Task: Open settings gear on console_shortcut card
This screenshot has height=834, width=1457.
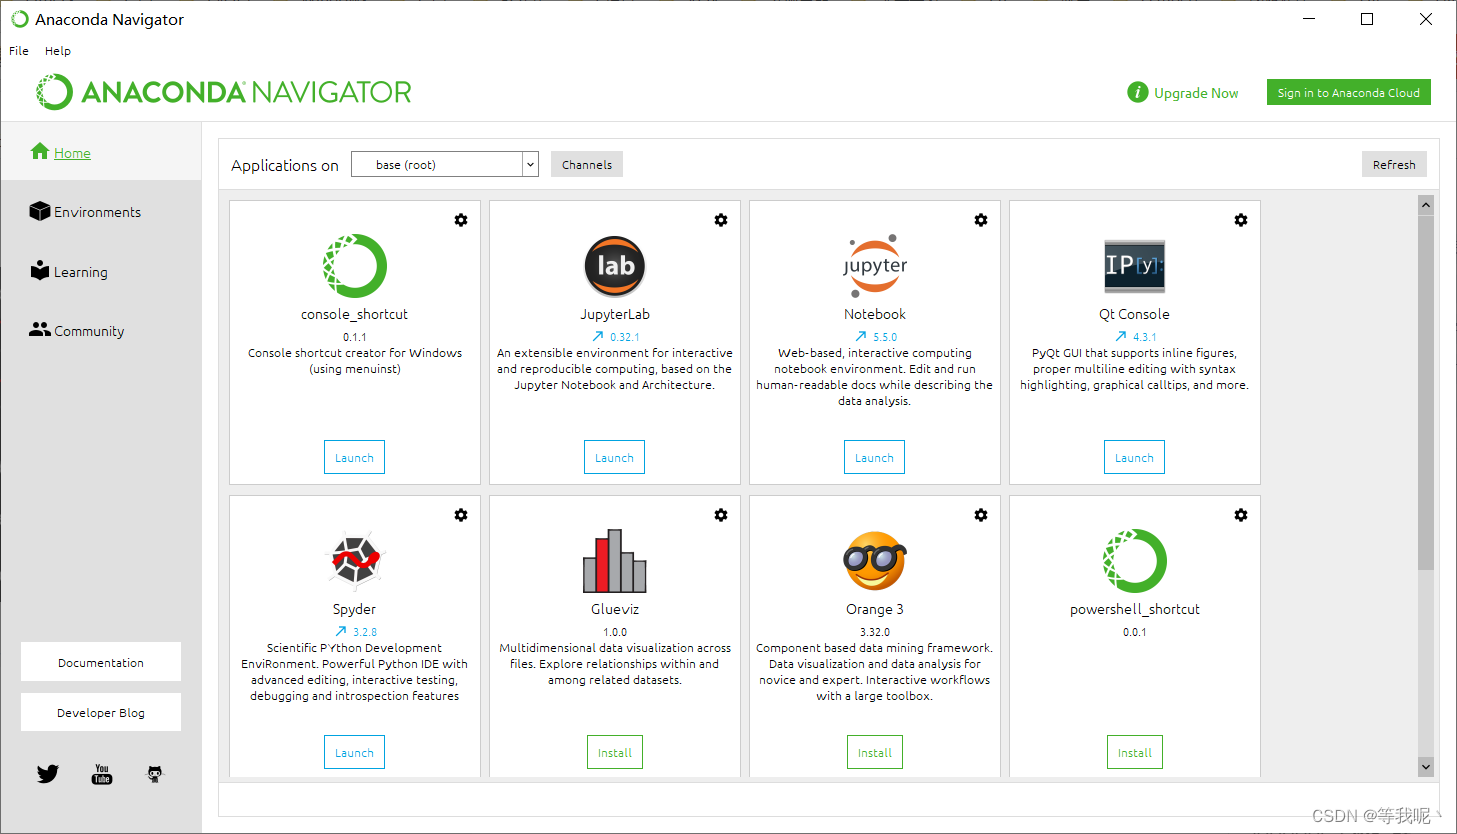Action: pos(461,220)
